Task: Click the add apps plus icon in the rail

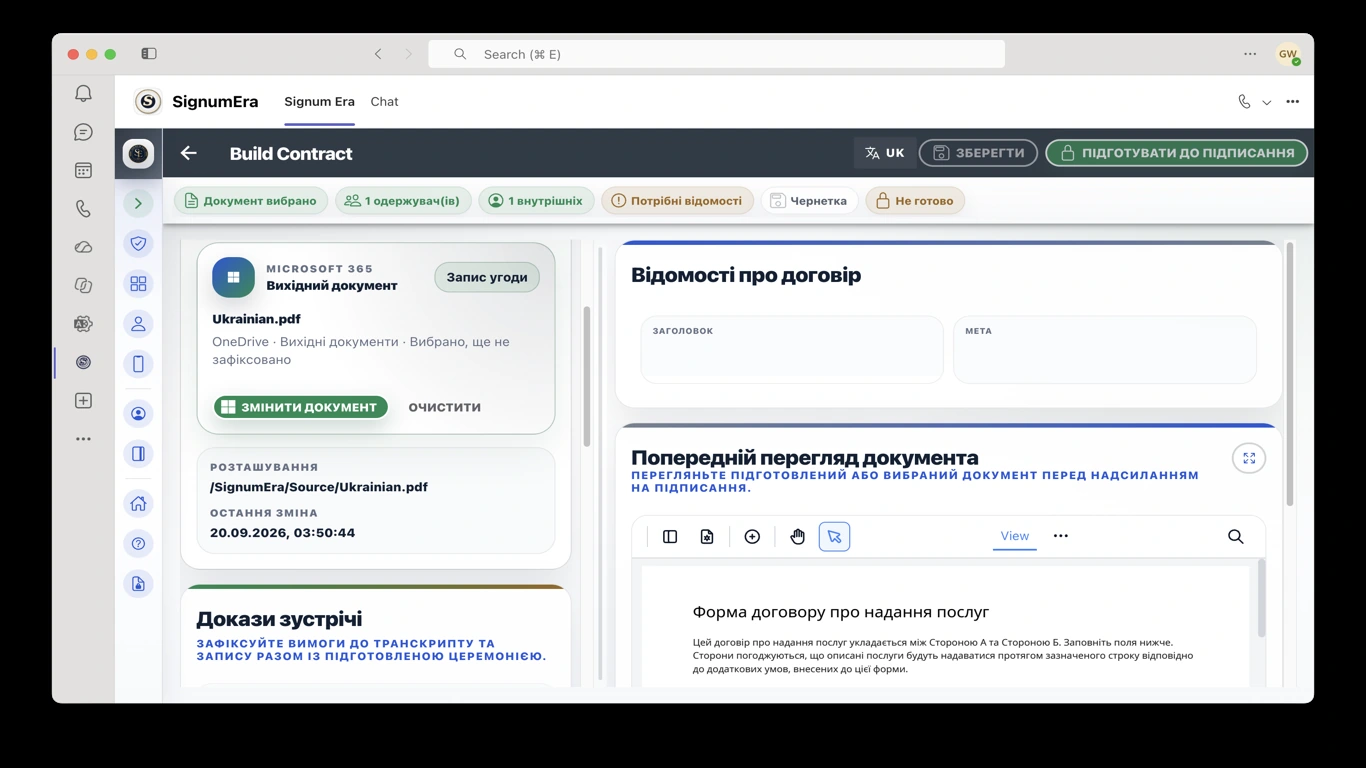Action: pos(83,401)
